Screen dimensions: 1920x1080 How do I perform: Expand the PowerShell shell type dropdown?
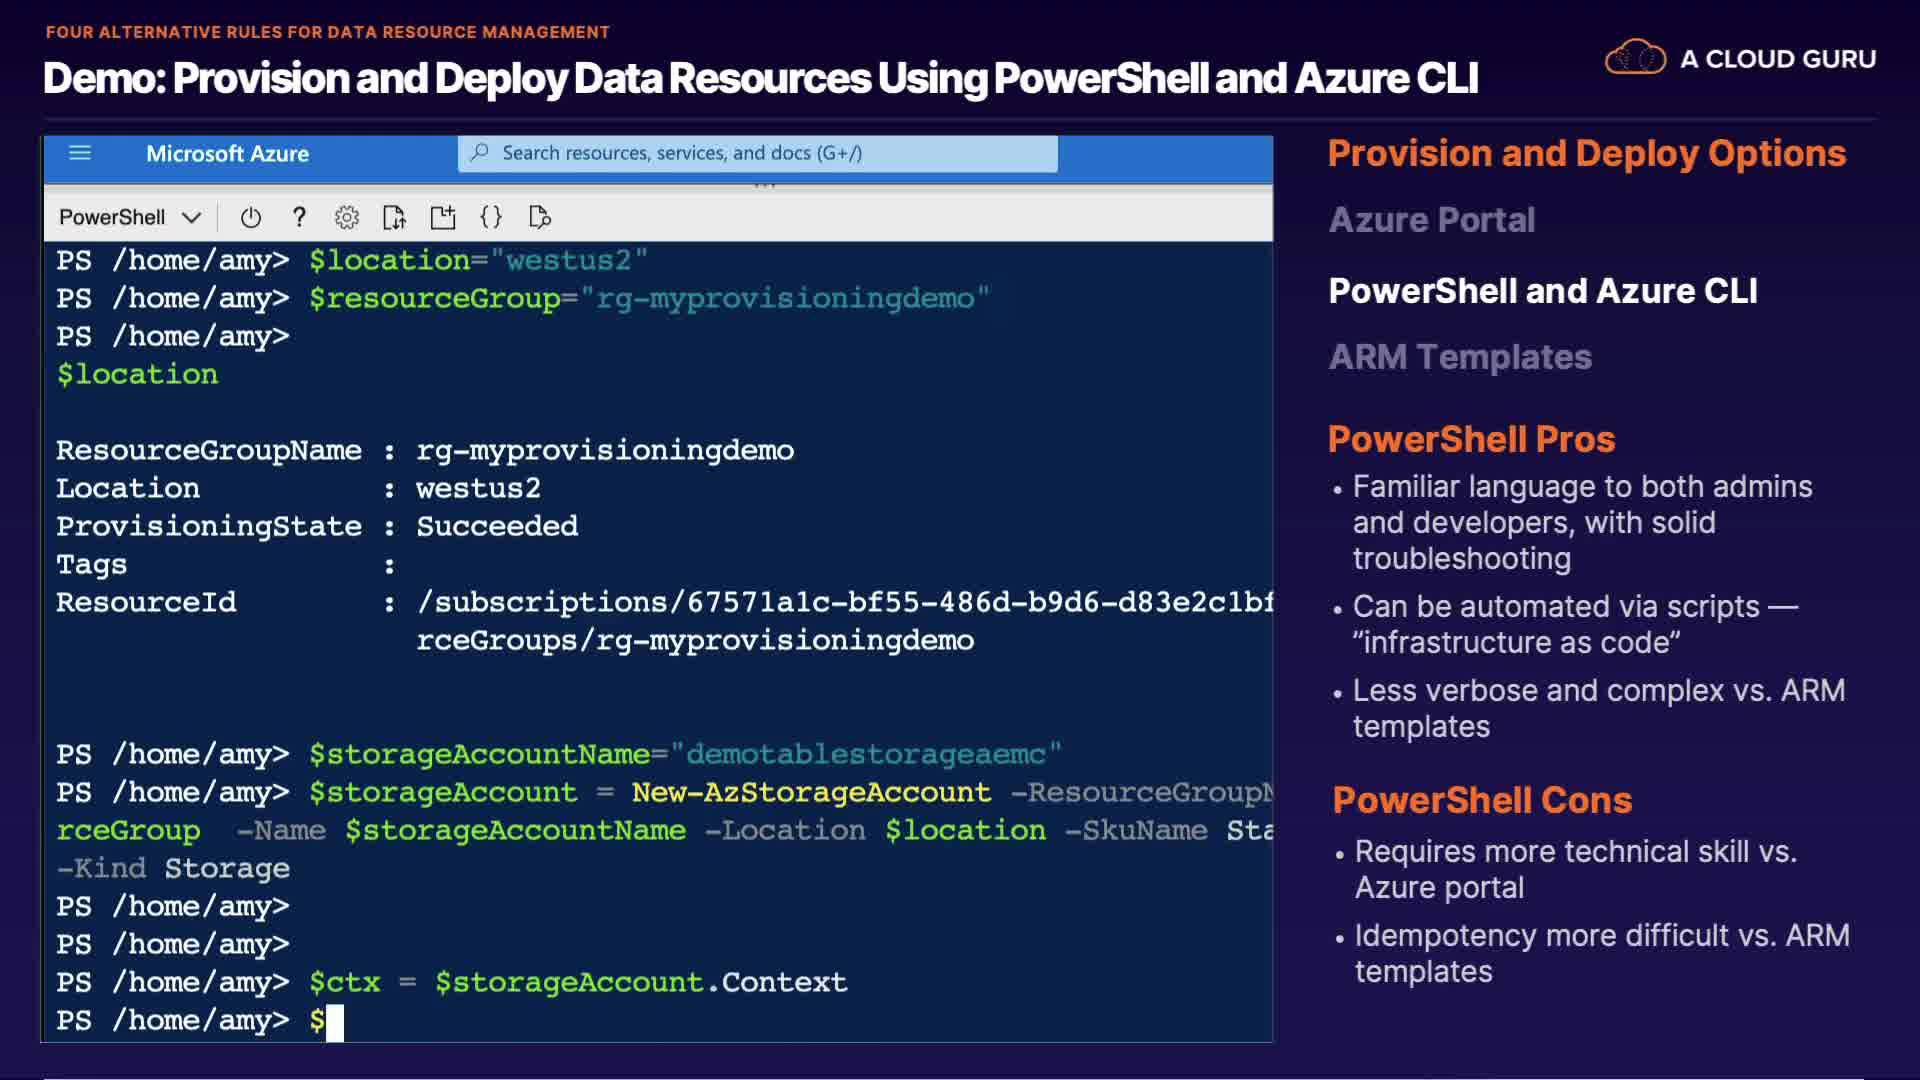point(113,217)
